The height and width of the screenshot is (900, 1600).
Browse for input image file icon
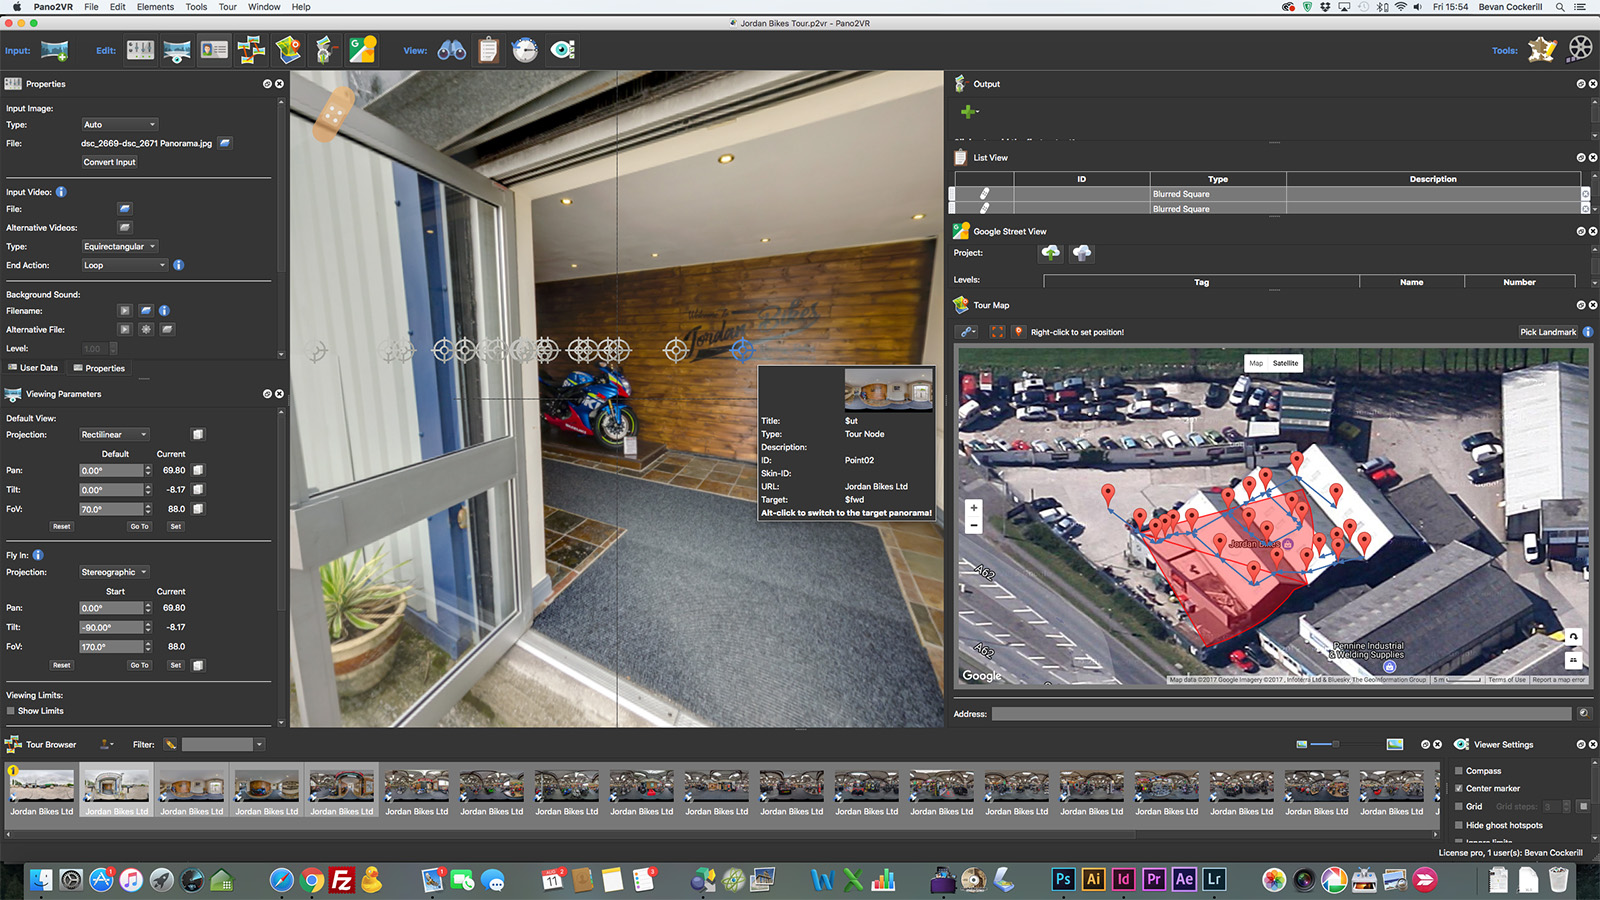pos(225,143)
